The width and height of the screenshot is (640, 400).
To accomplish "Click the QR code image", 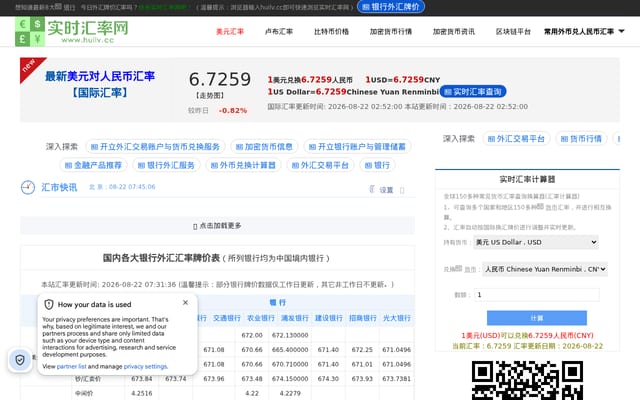I will [x=527, y=380].
